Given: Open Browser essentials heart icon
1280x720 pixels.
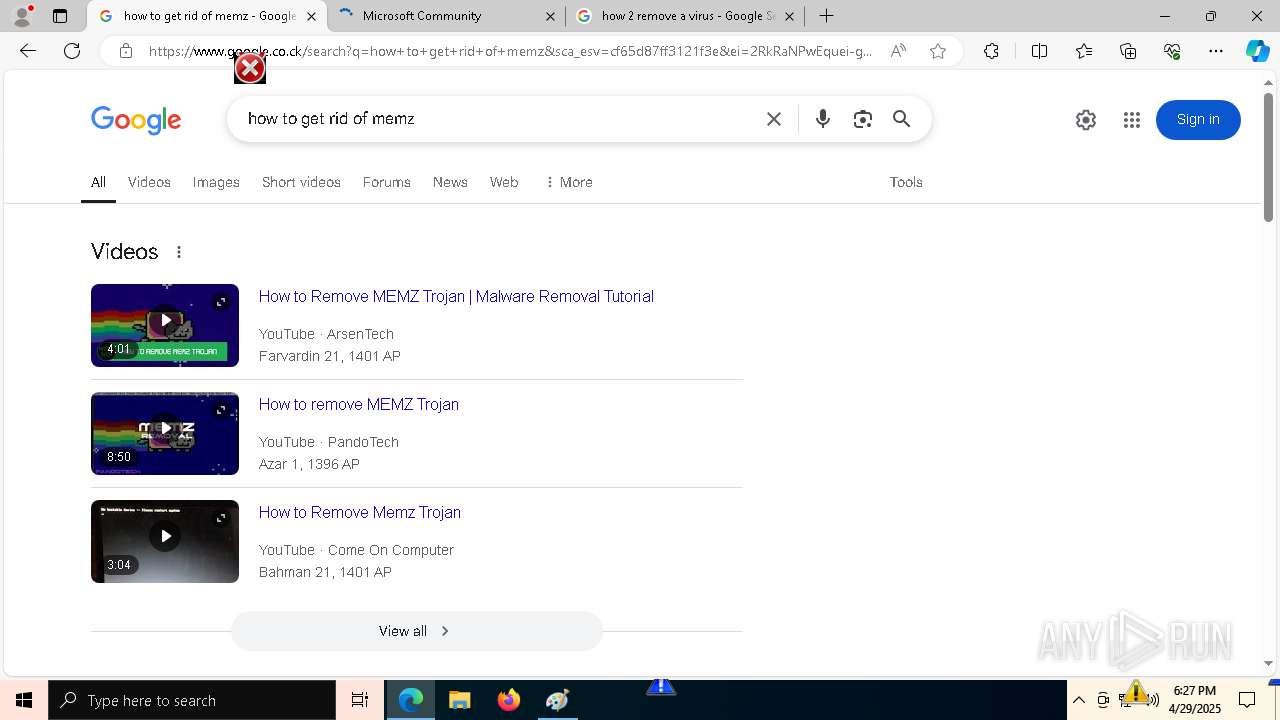Looking at the screenshot, I should (1172, 51).
